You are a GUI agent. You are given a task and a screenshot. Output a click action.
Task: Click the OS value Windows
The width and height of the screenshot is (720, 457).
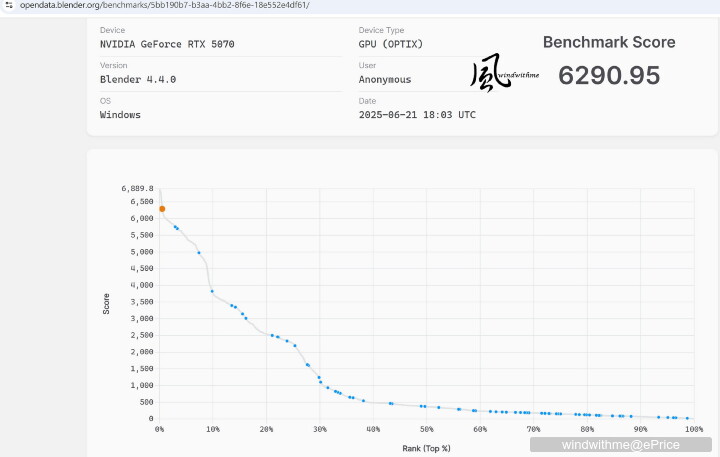(x=120, y=115)
